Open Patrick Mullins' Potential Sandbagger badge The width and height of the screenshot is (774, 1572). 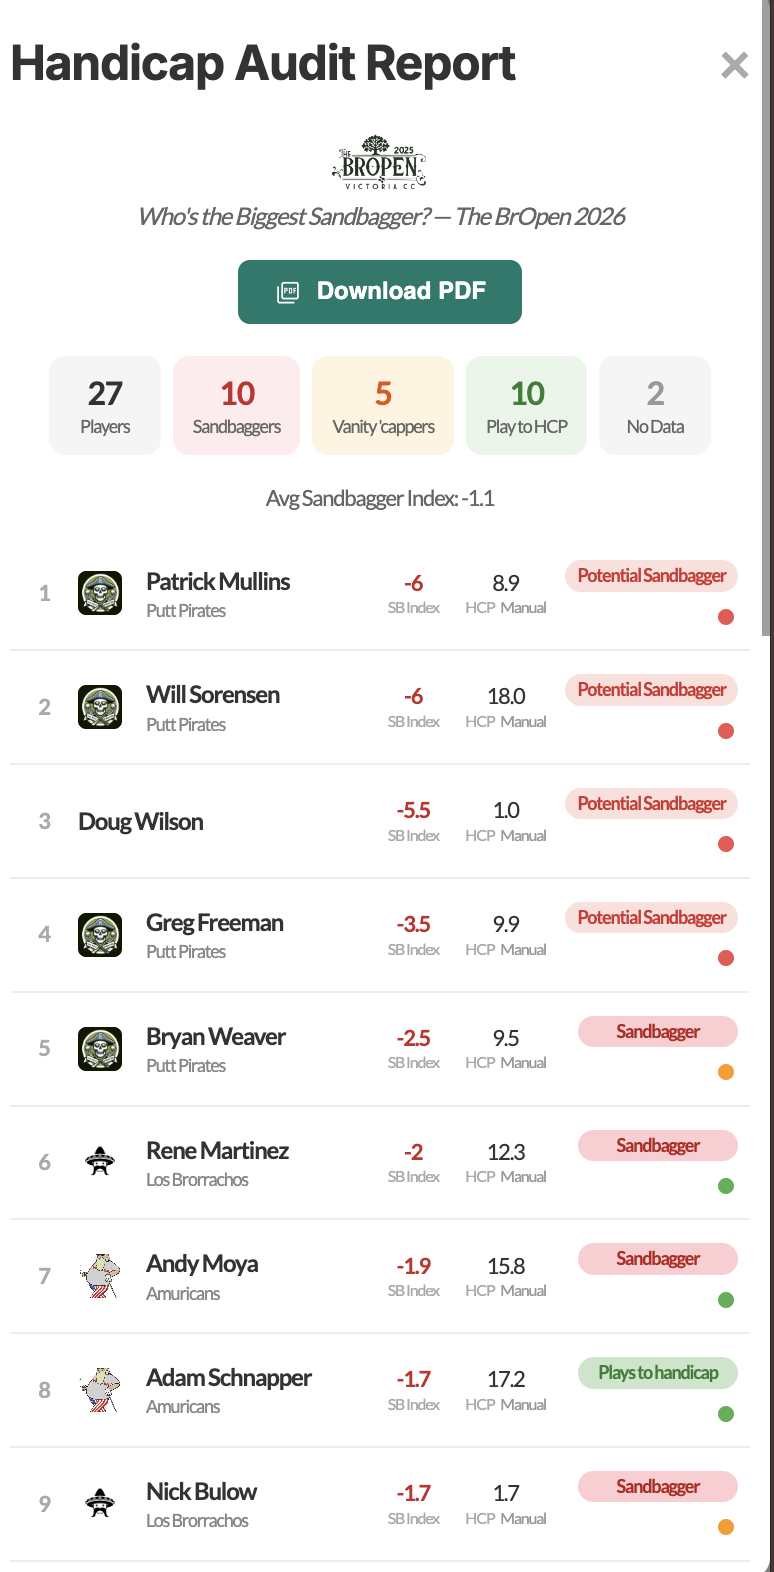[651, 575]
